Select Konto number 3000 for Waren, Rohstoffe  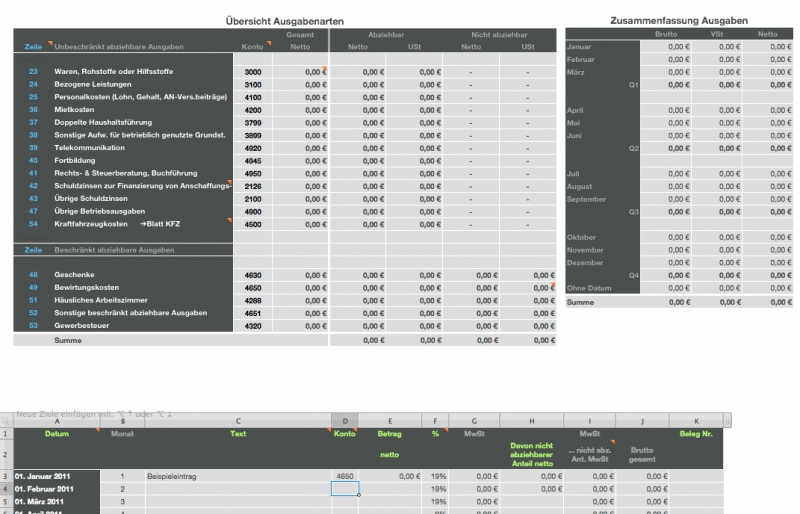[x=253, y=72]
